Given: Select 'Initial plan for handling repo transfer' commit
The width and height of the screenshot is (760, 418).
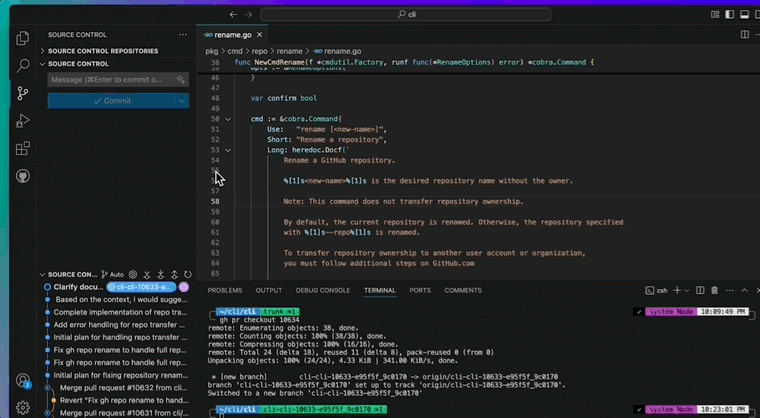Looking at the screenshot, I should pyautogui.click(x=120, y=338).
